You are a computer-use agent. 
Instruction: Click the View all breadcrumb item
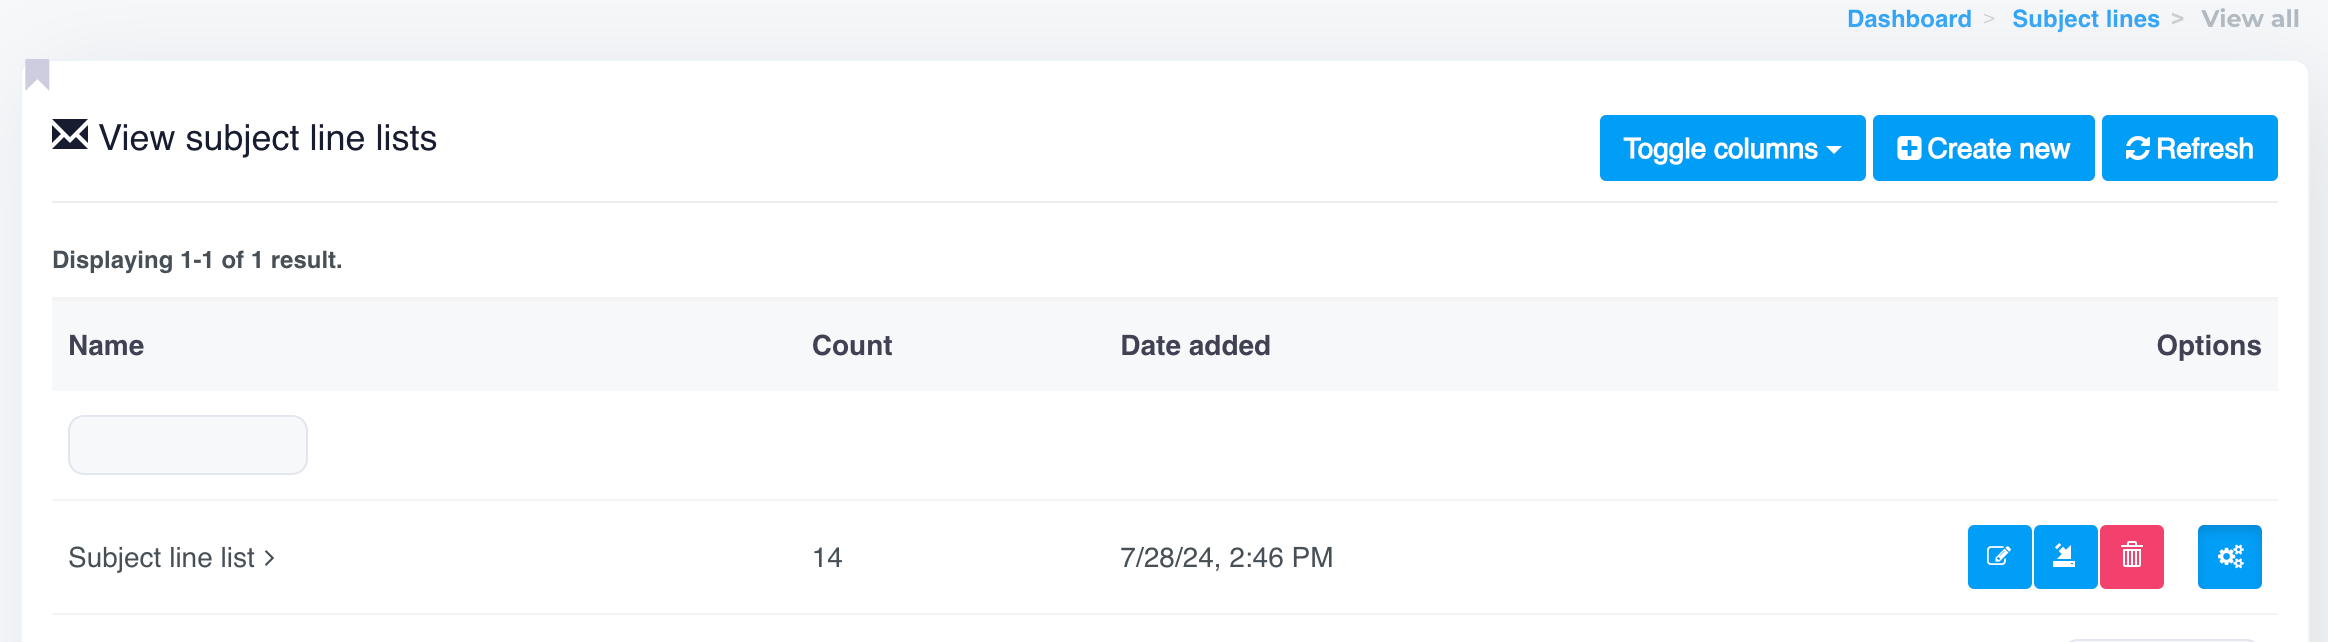(2250, 19)
